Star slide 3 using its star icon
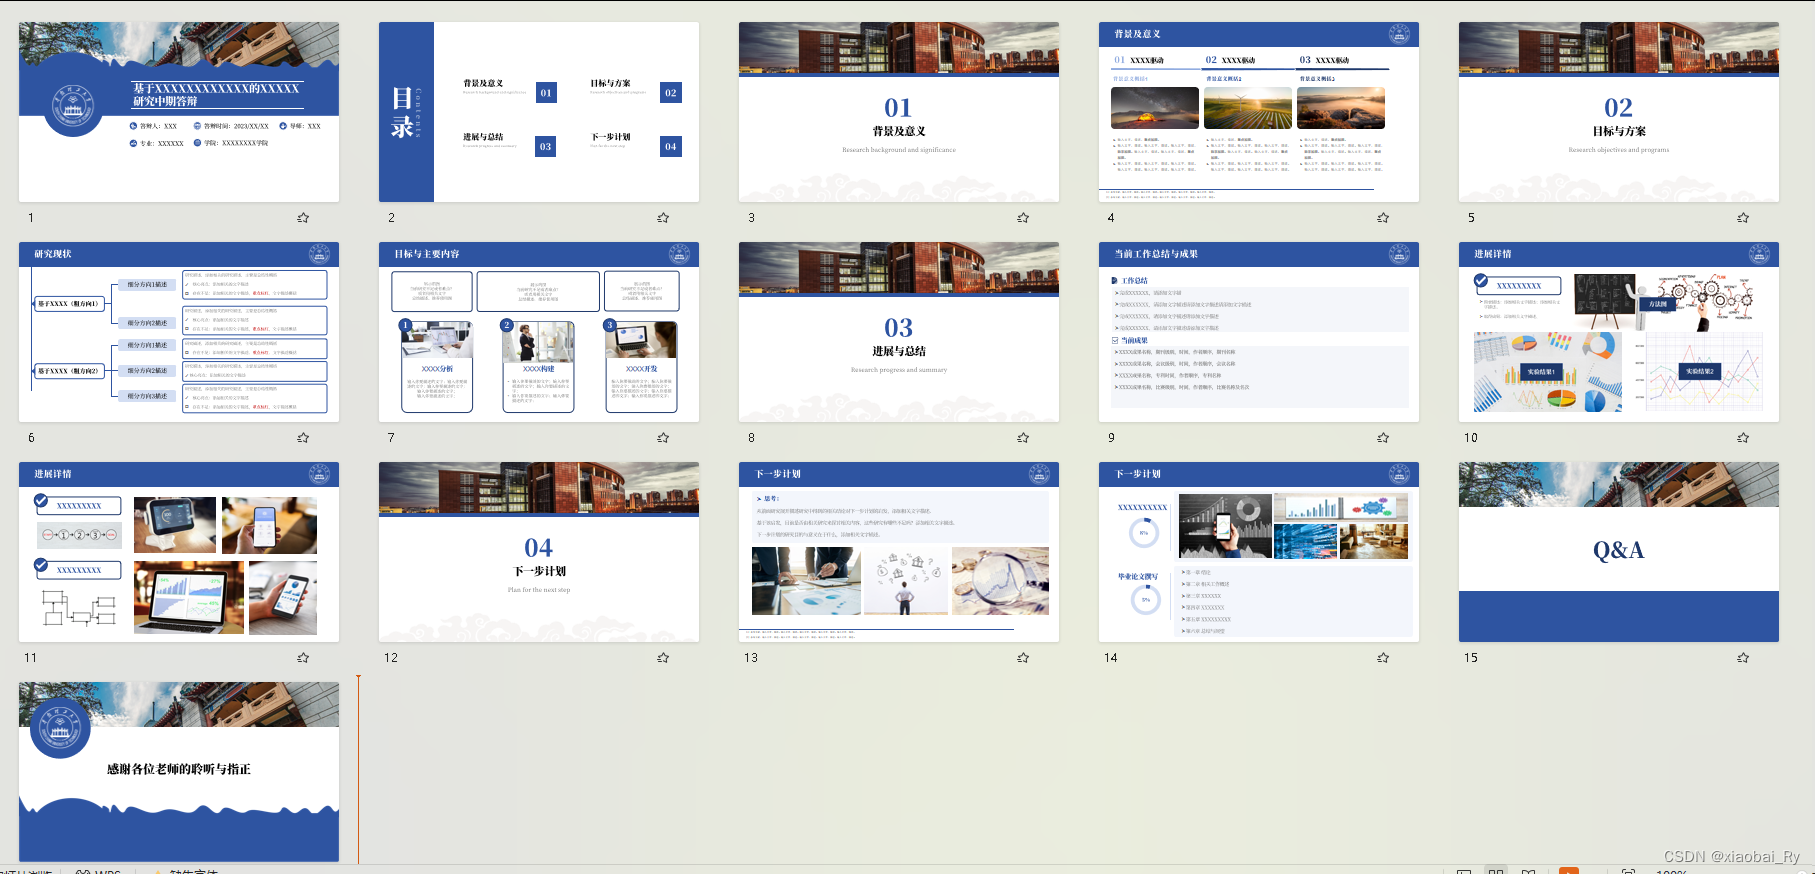The height and width of the screenshot is (874, 1815). pos(1023,217)
